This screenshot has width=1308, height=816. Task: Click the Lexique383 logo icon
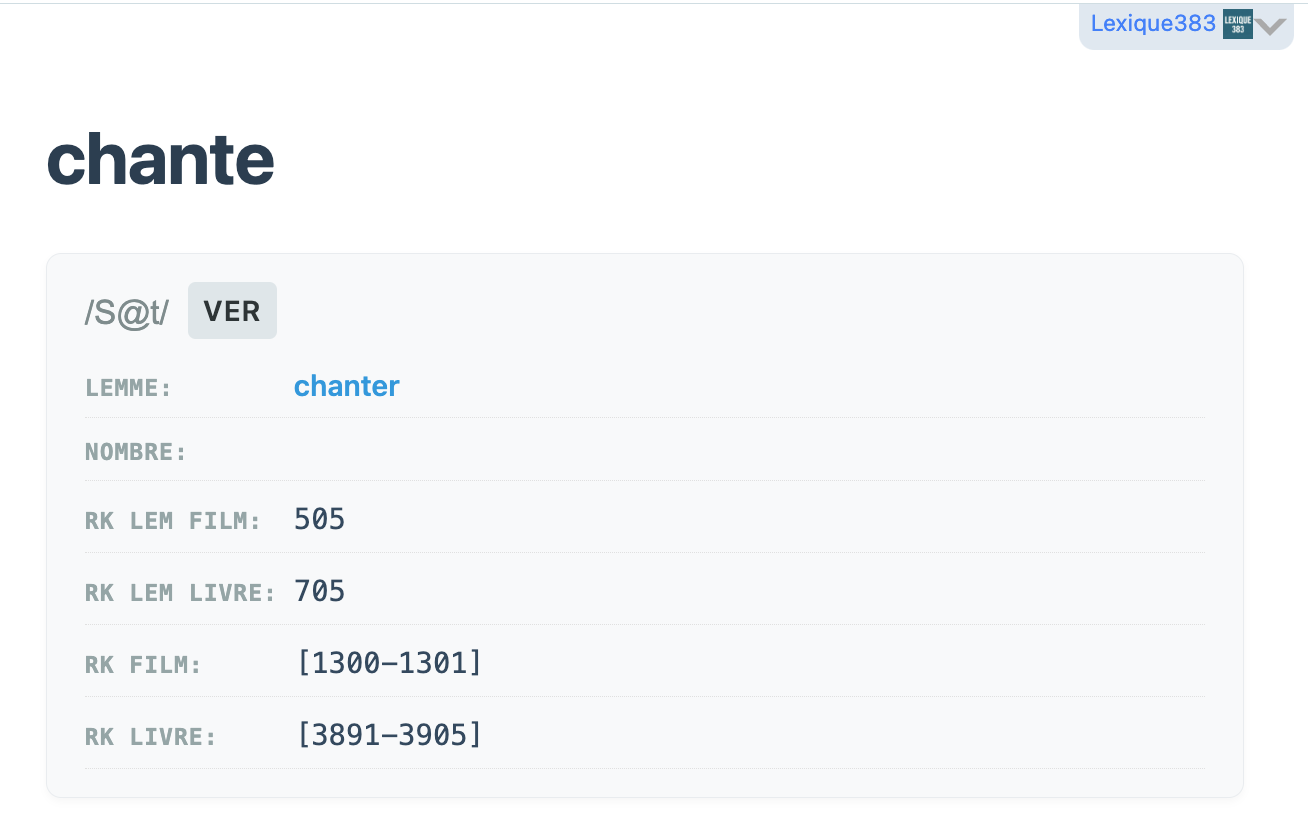(1237, 24)
